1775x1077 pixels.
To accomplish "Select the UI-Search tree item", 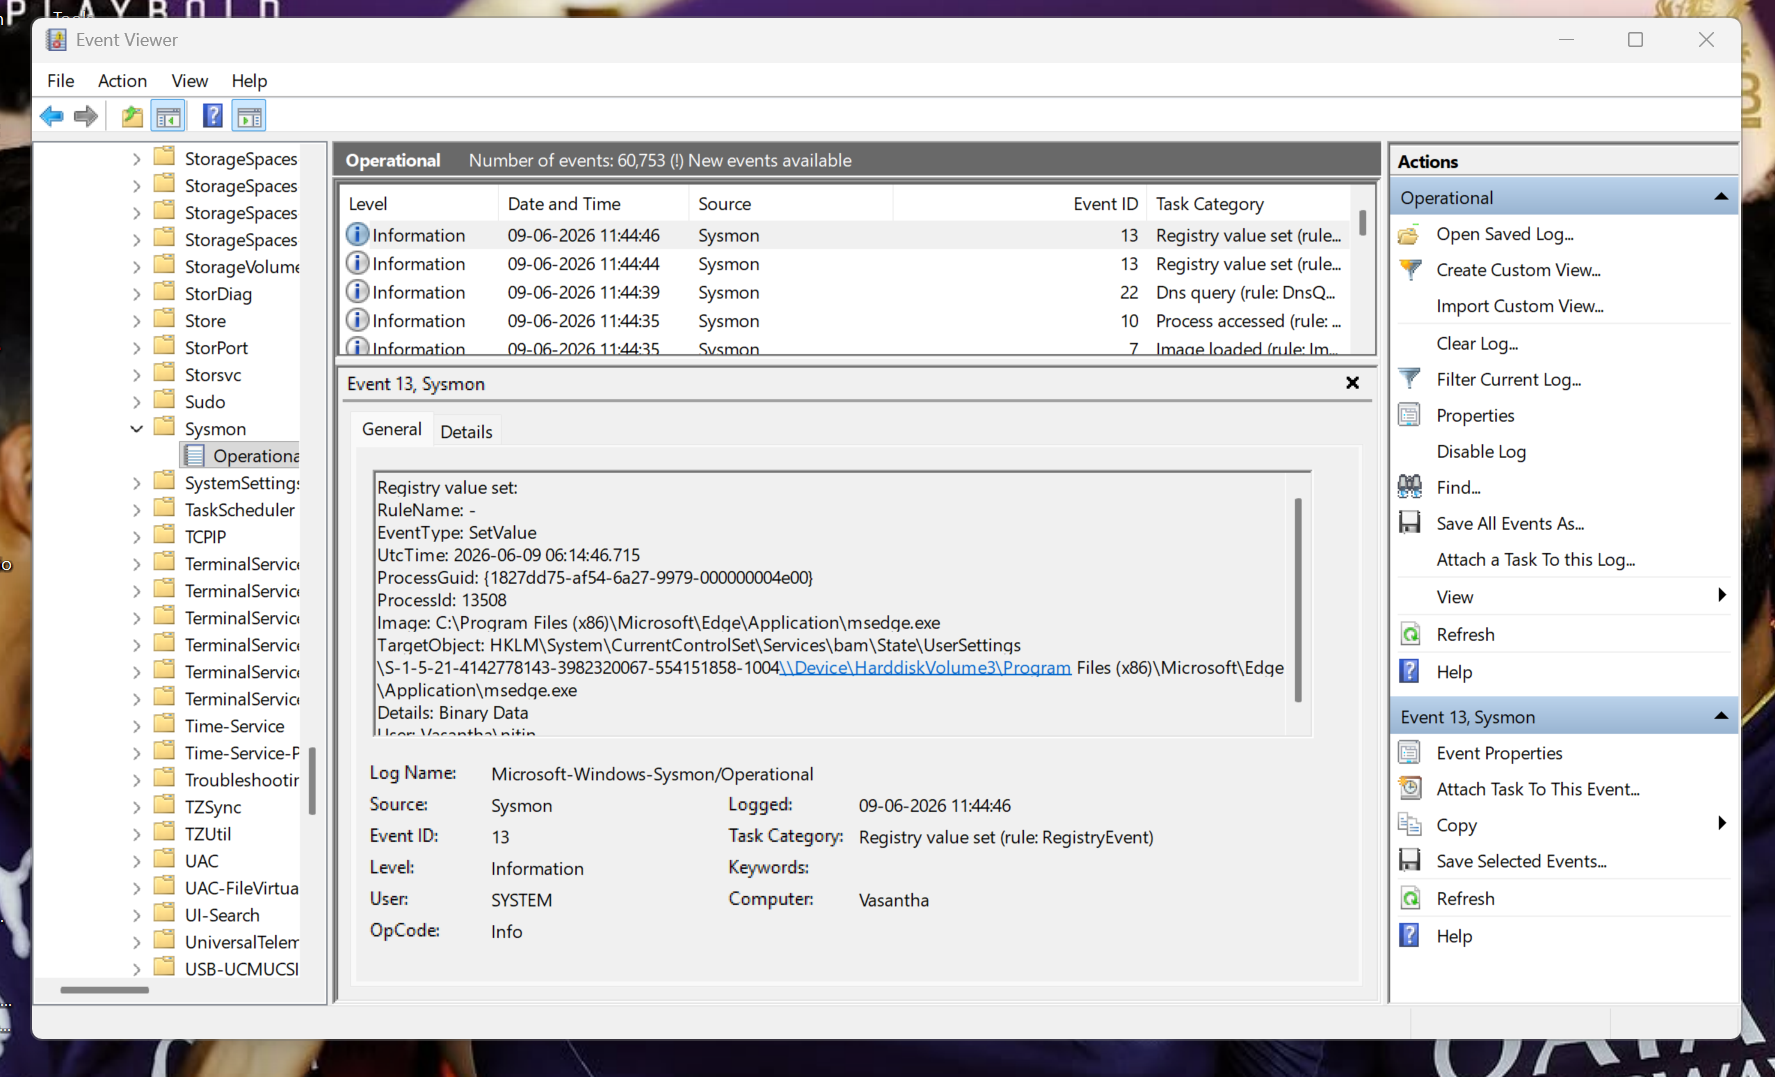I will (222, 915).
